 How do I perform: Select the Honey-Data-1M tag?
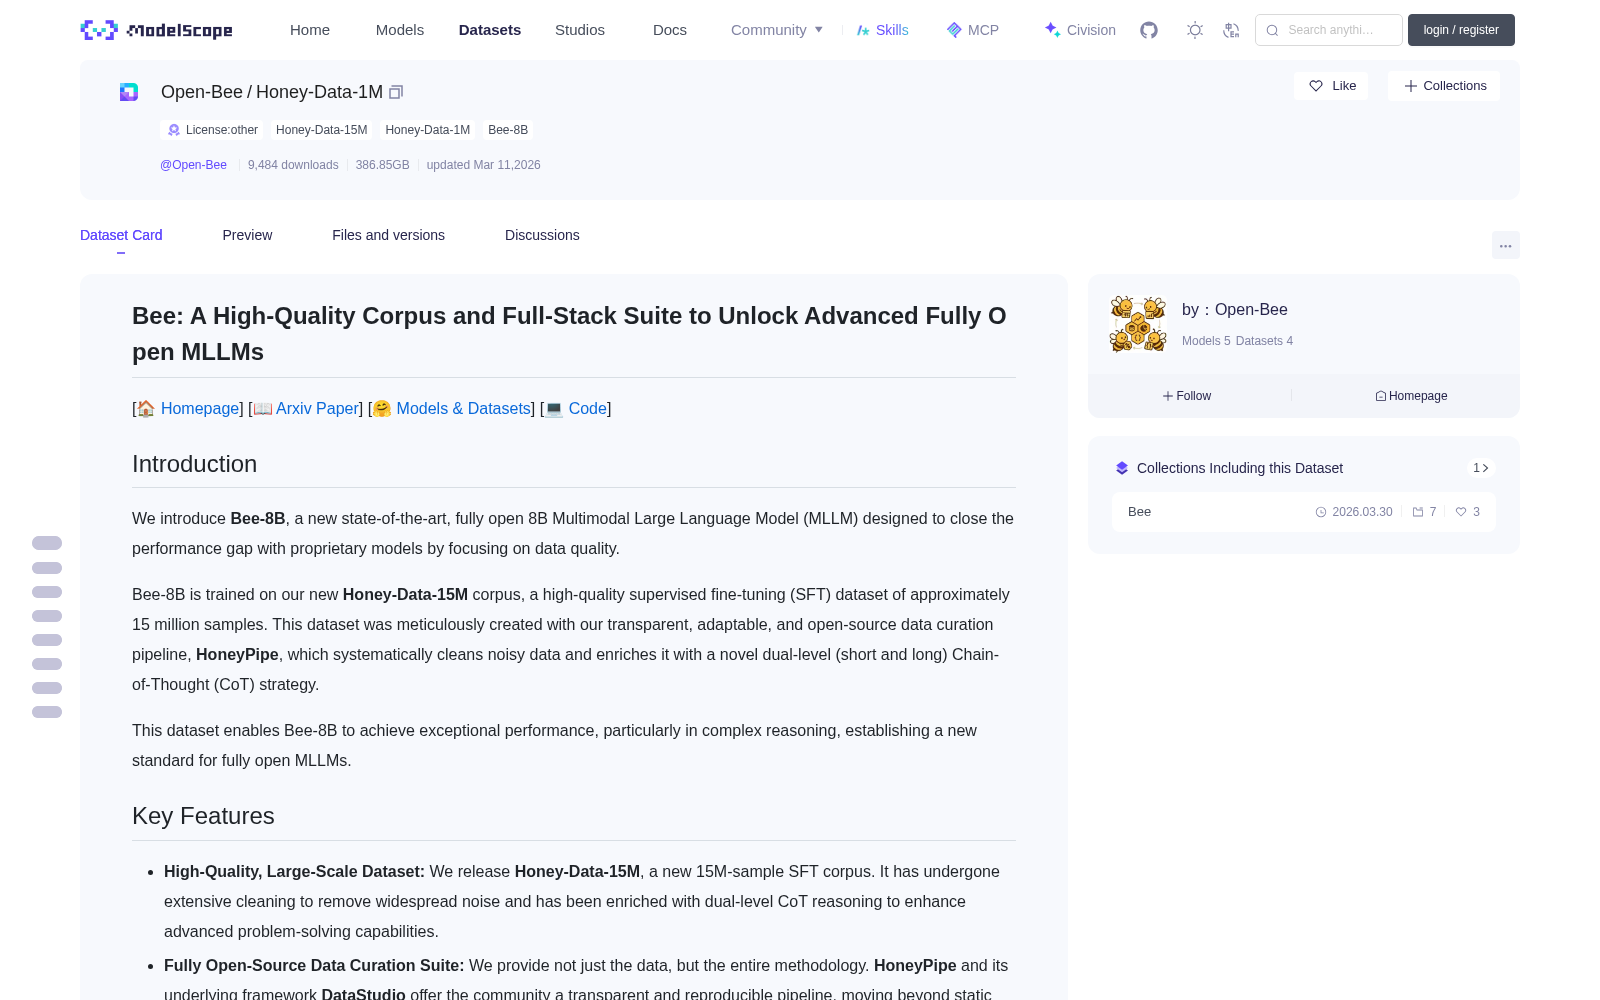coord(428,130)
